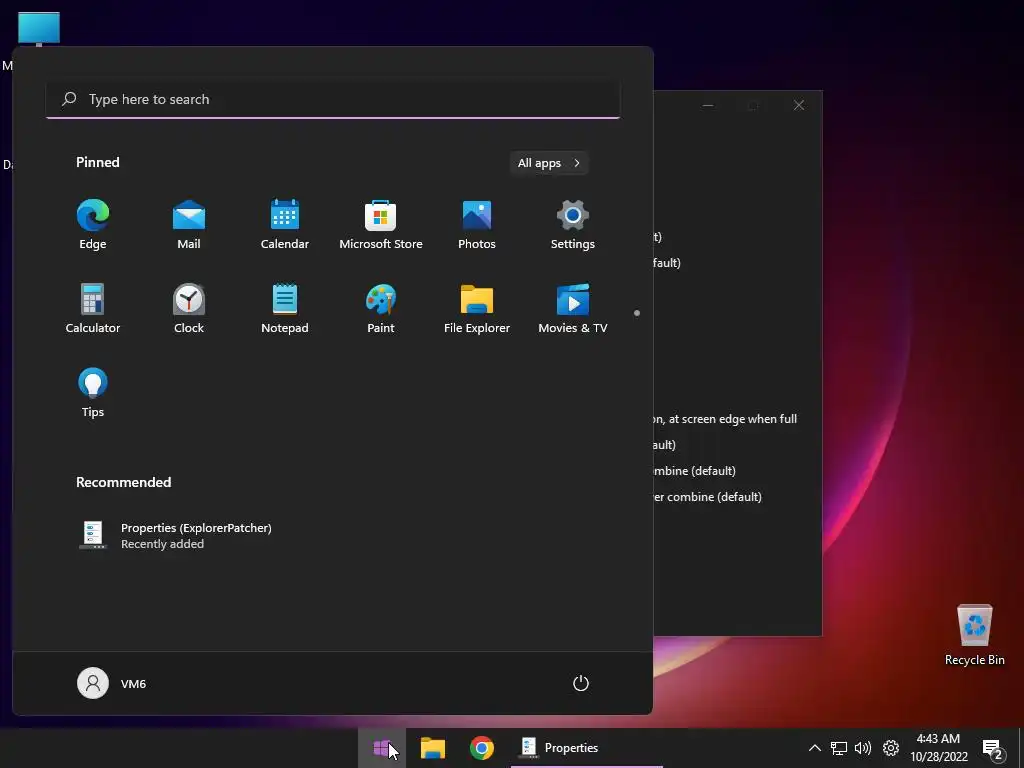Launch Google Chrome from the taskbar
Image resolution: width=1024 pixels, height=768 pixels.
coord(482,748)
